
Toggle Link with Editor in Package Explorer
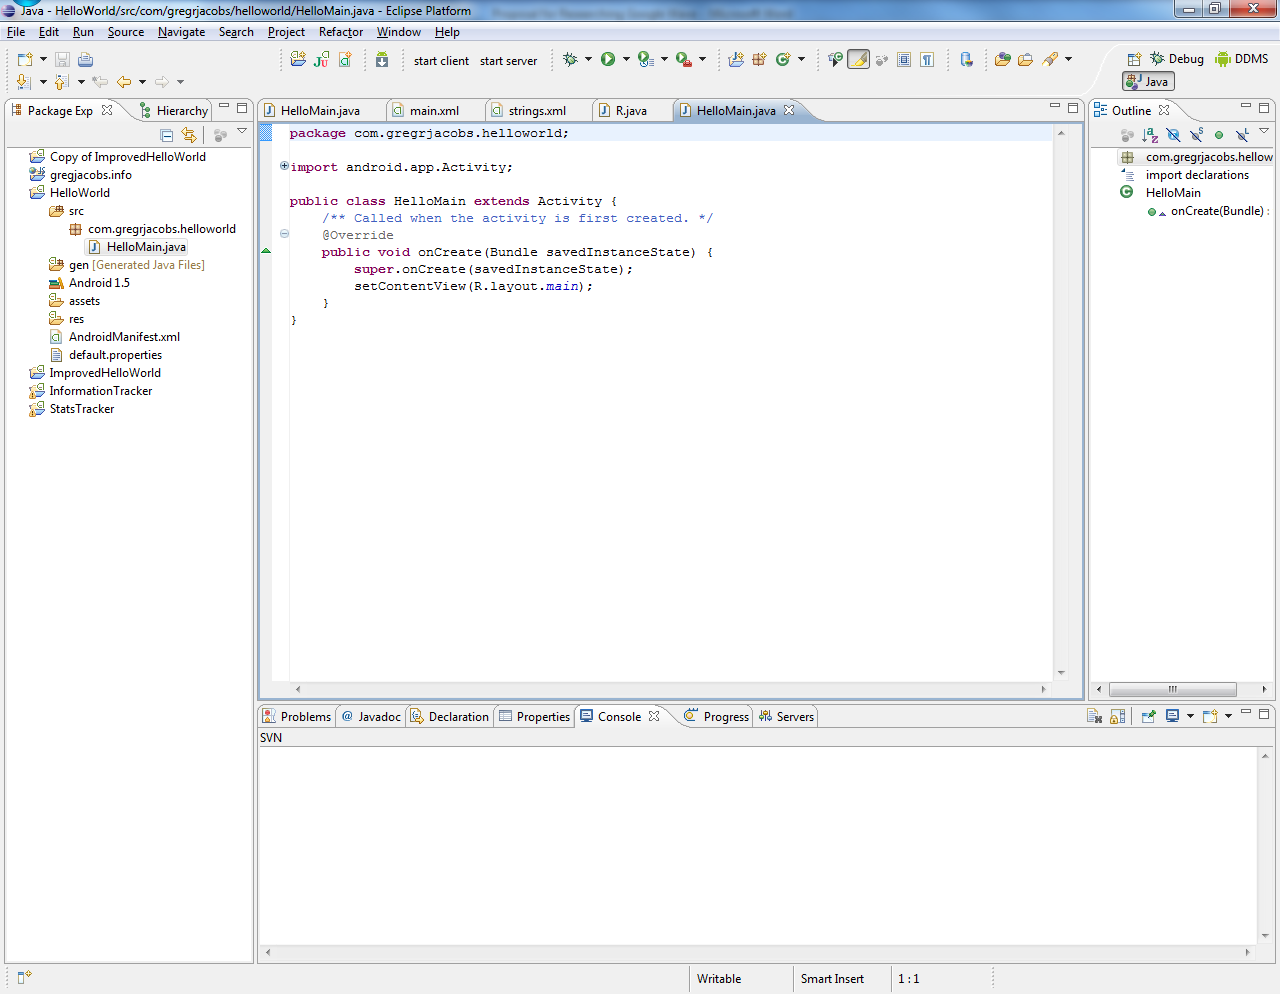pyautogui.click(x=189, y=135)
